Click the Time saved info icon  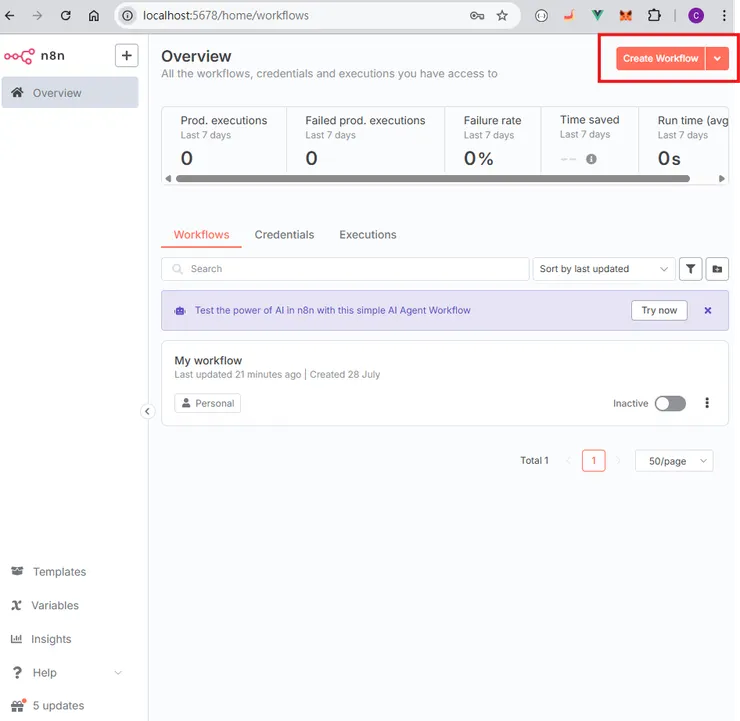pyautogui.click(x=591, y=159)
